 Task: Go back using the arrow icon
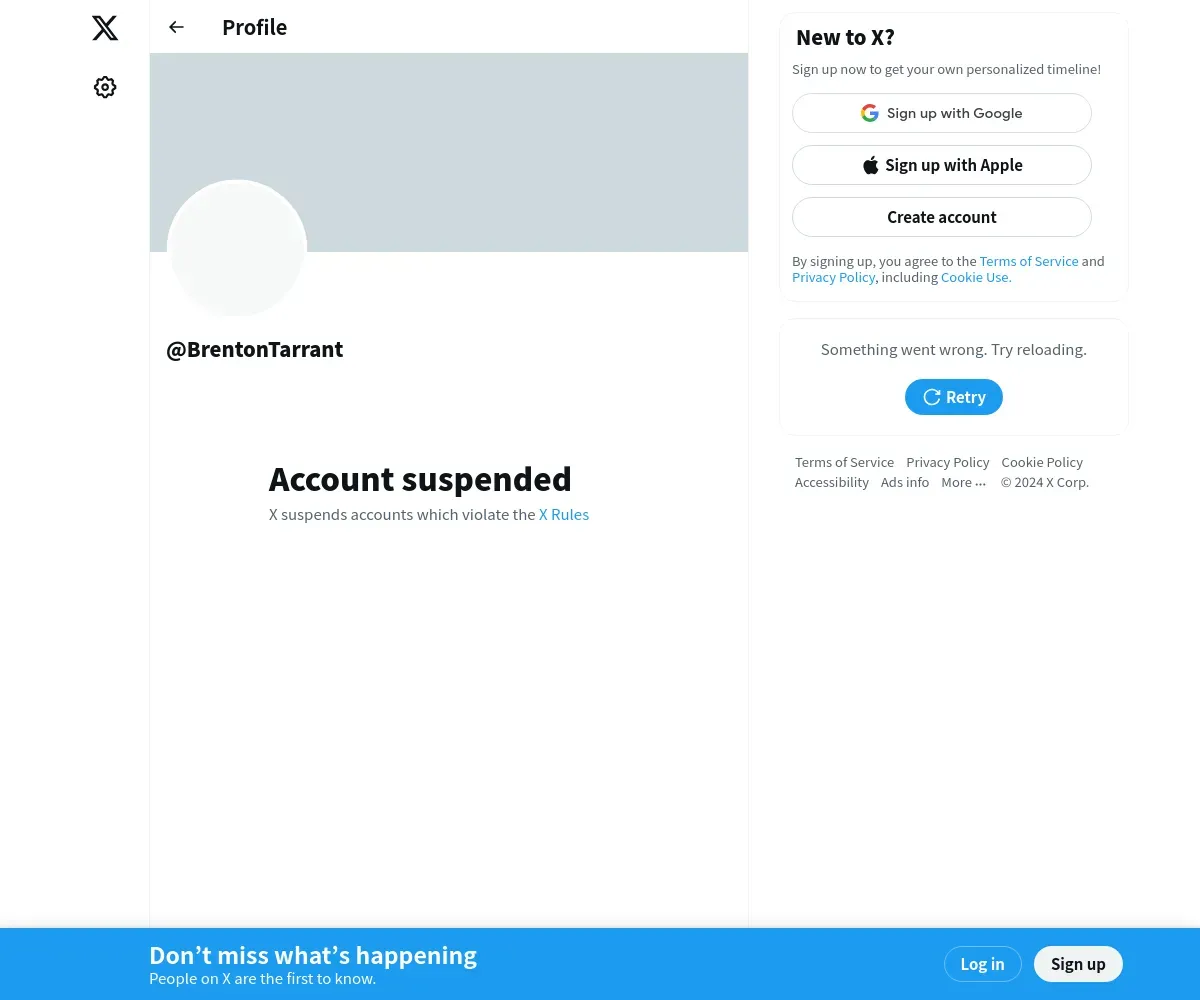click(x=176, y=27)
